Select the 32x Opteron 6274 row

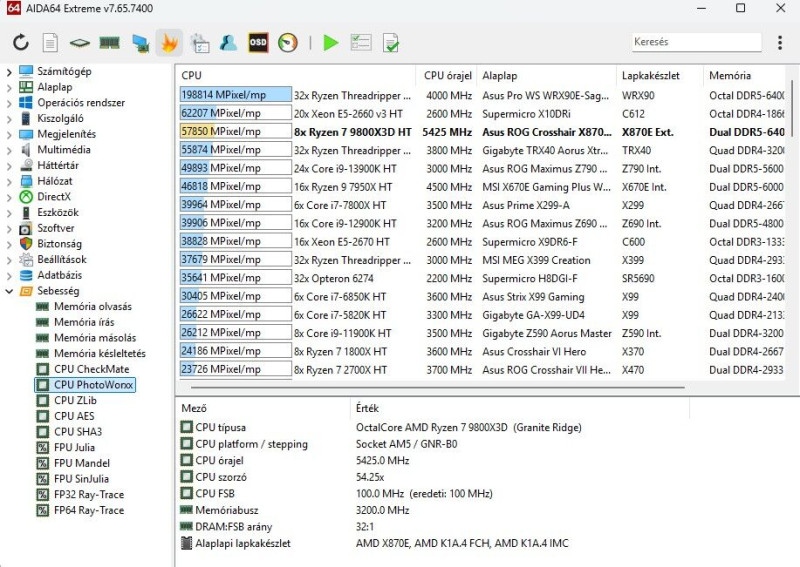click(482, 278)
